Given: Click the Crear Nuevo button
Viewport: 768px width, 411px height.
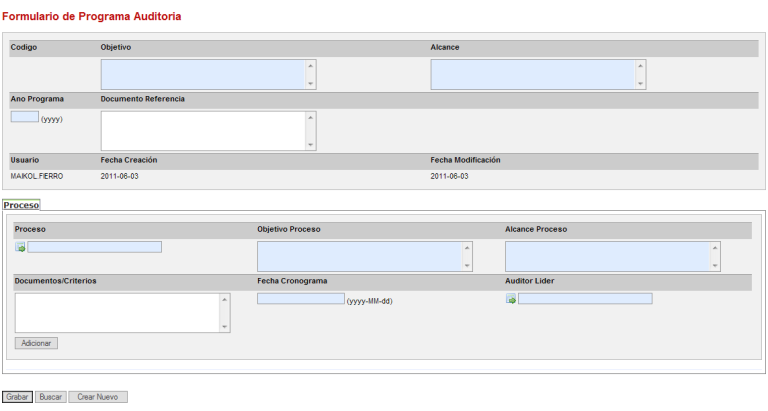Looking at the screenshot, I should click(98, 397).
